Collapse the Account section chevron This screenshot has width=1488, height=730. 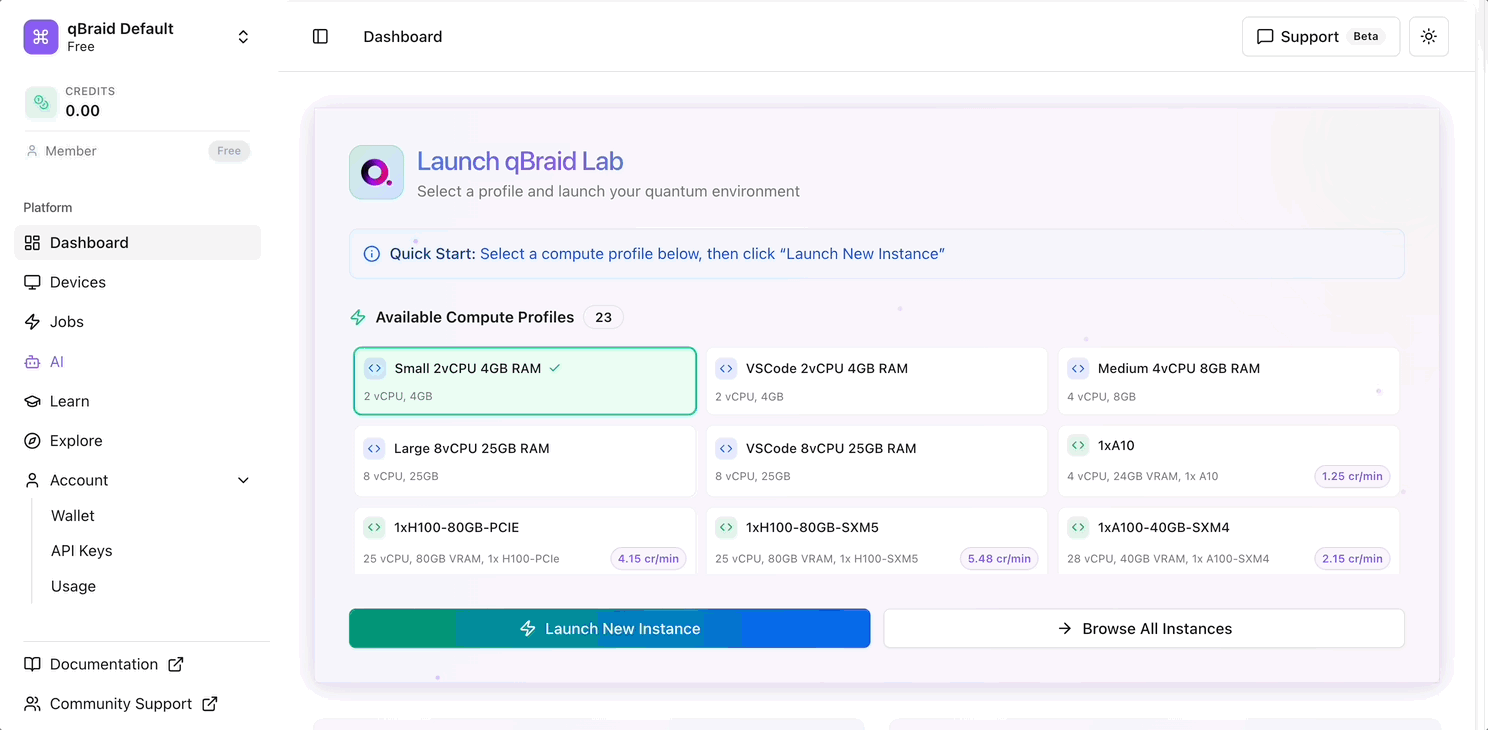243,480
